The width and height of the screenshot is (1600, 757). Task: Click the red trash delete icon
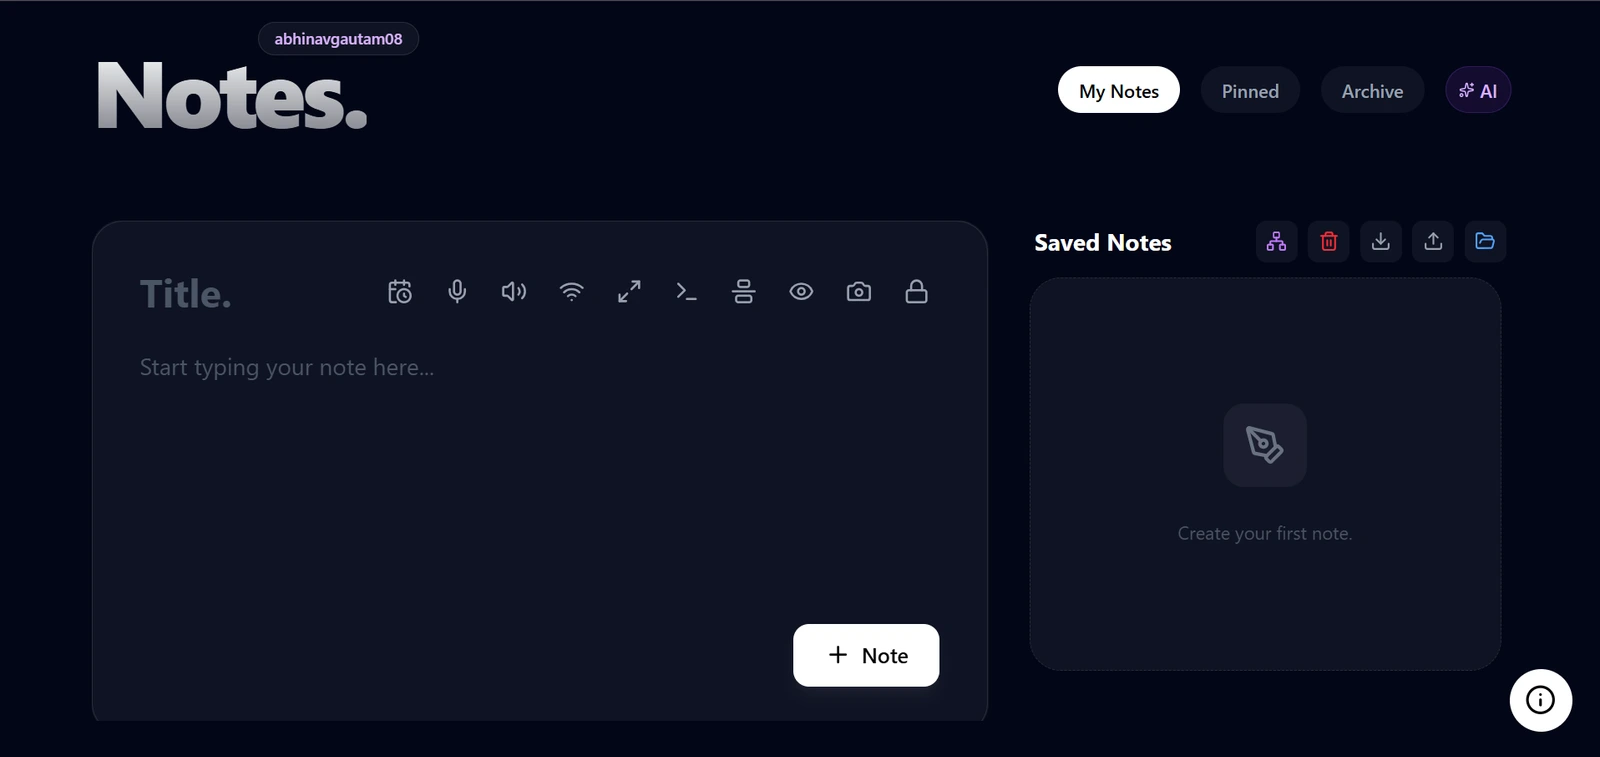[1329, 241]
